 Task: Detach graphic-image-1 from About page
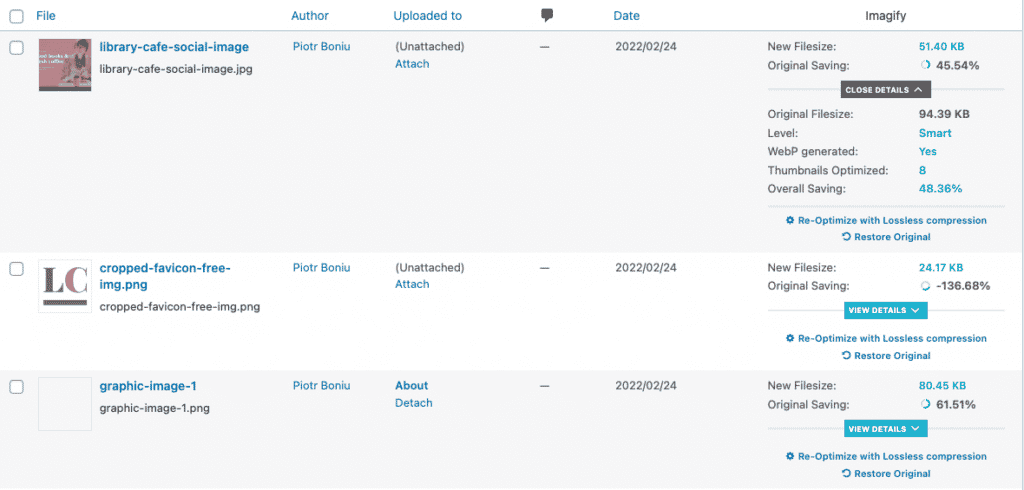coord(414,403)
